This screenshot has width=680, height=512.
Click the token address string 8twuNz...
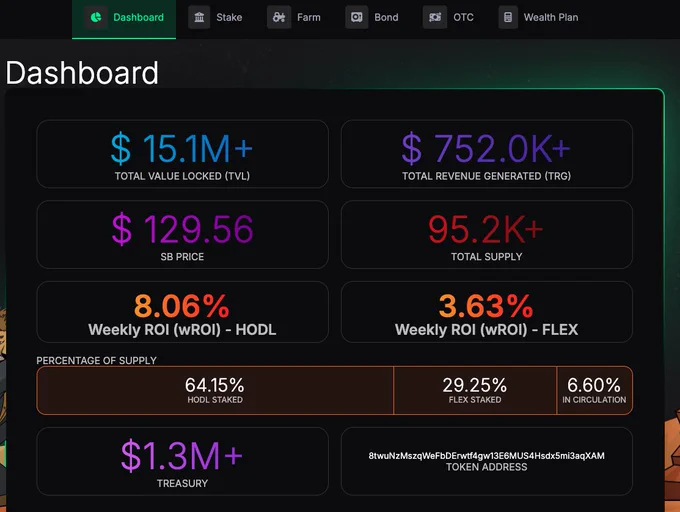(487, 456)
